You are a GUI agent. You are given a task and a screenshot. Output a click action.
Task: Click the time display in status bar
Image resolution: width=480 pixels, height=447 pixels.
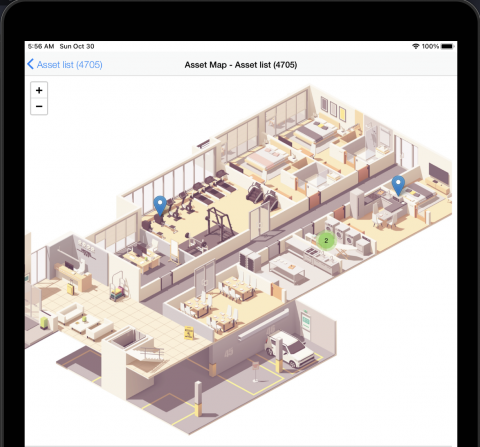41,46
